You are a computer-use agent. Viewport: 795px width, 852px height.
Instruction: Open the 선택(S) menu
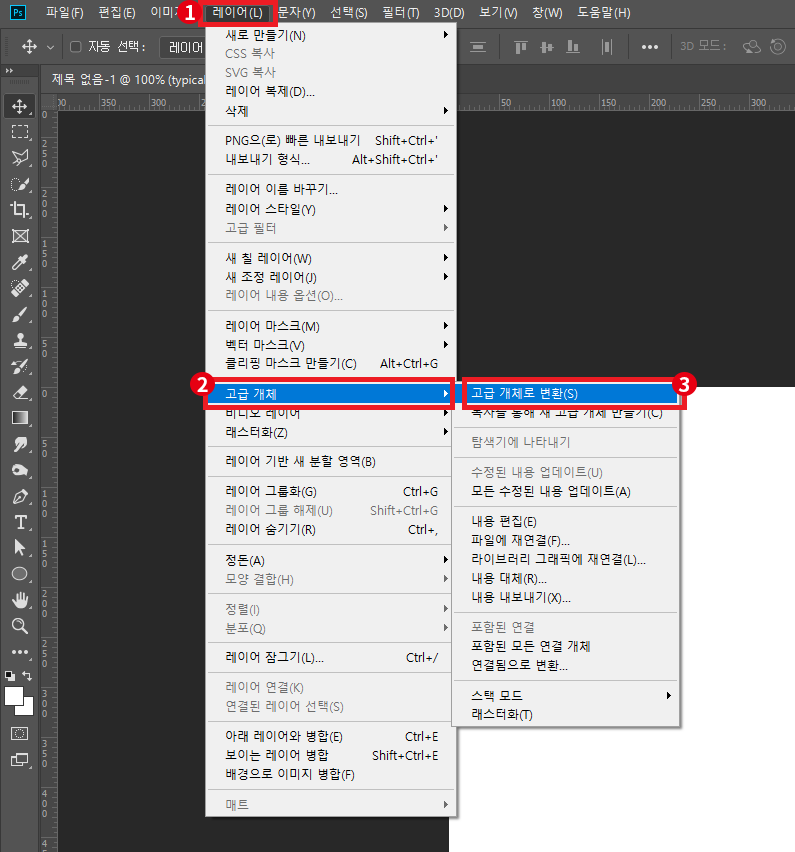pos(349,12)
